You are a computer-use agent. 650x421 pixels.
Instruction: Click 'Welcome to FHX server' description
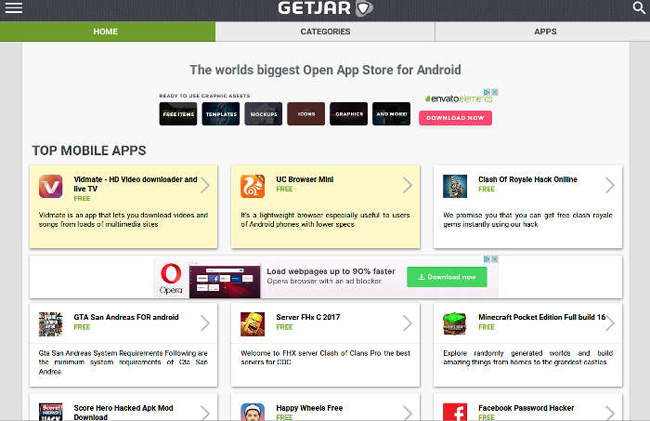point(325,358)
